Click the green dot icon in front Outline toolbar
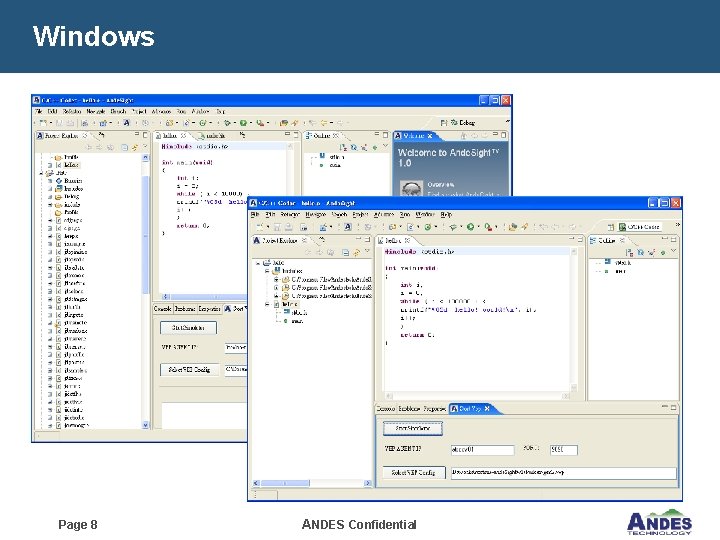Viewport: 720px width, 540px height. click(x=663, y=252)
